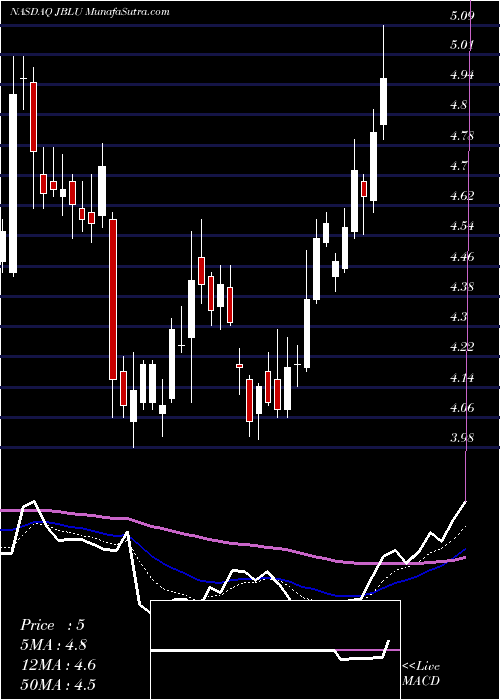Click the '5MA : 4.8' readout
Viewport: 500px width, 700px height.
pos(54,645)
